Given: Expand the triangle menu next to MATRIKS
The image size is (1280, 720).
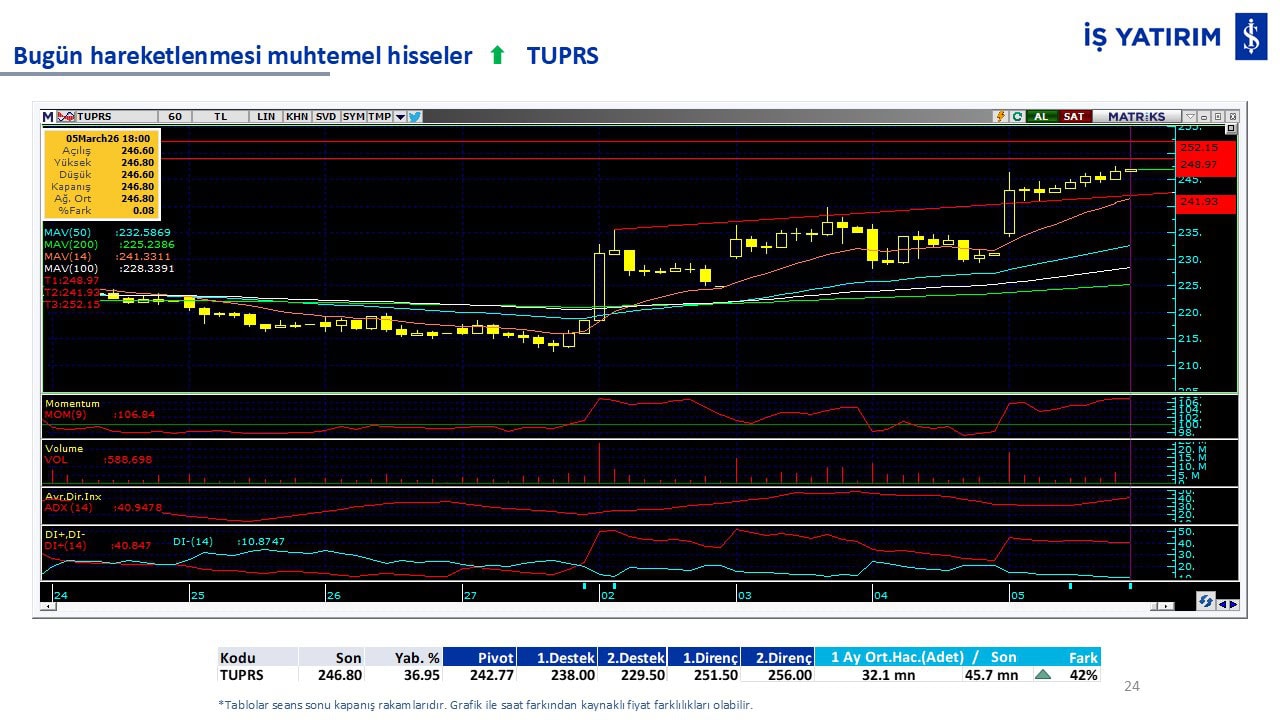Looking at the screenshot, I should click(x=1189, y=117).
